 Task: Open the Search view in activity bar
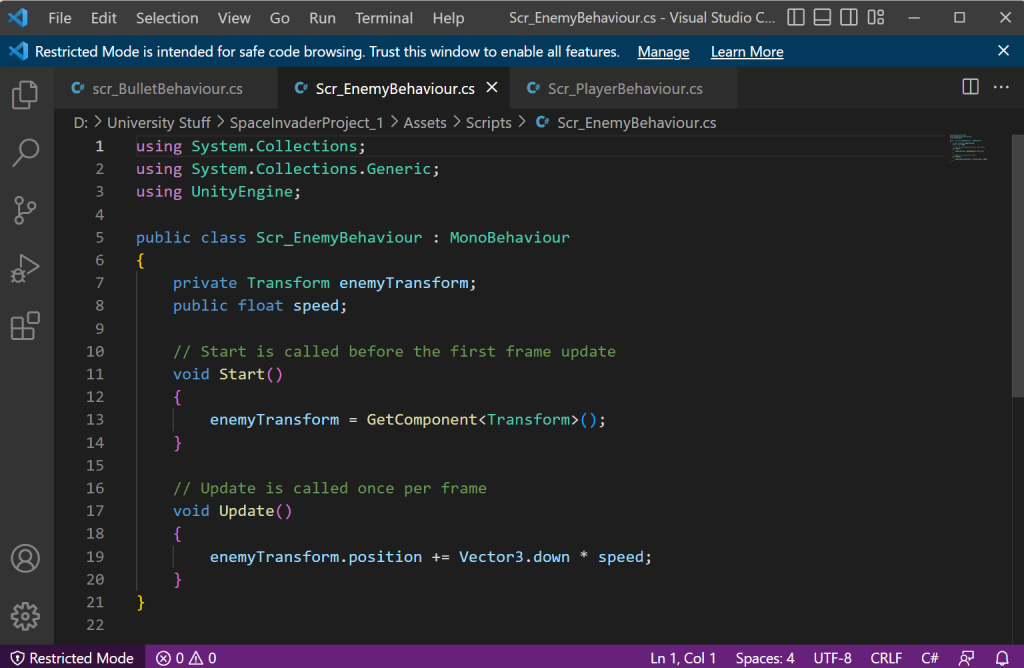click(25, 153)
